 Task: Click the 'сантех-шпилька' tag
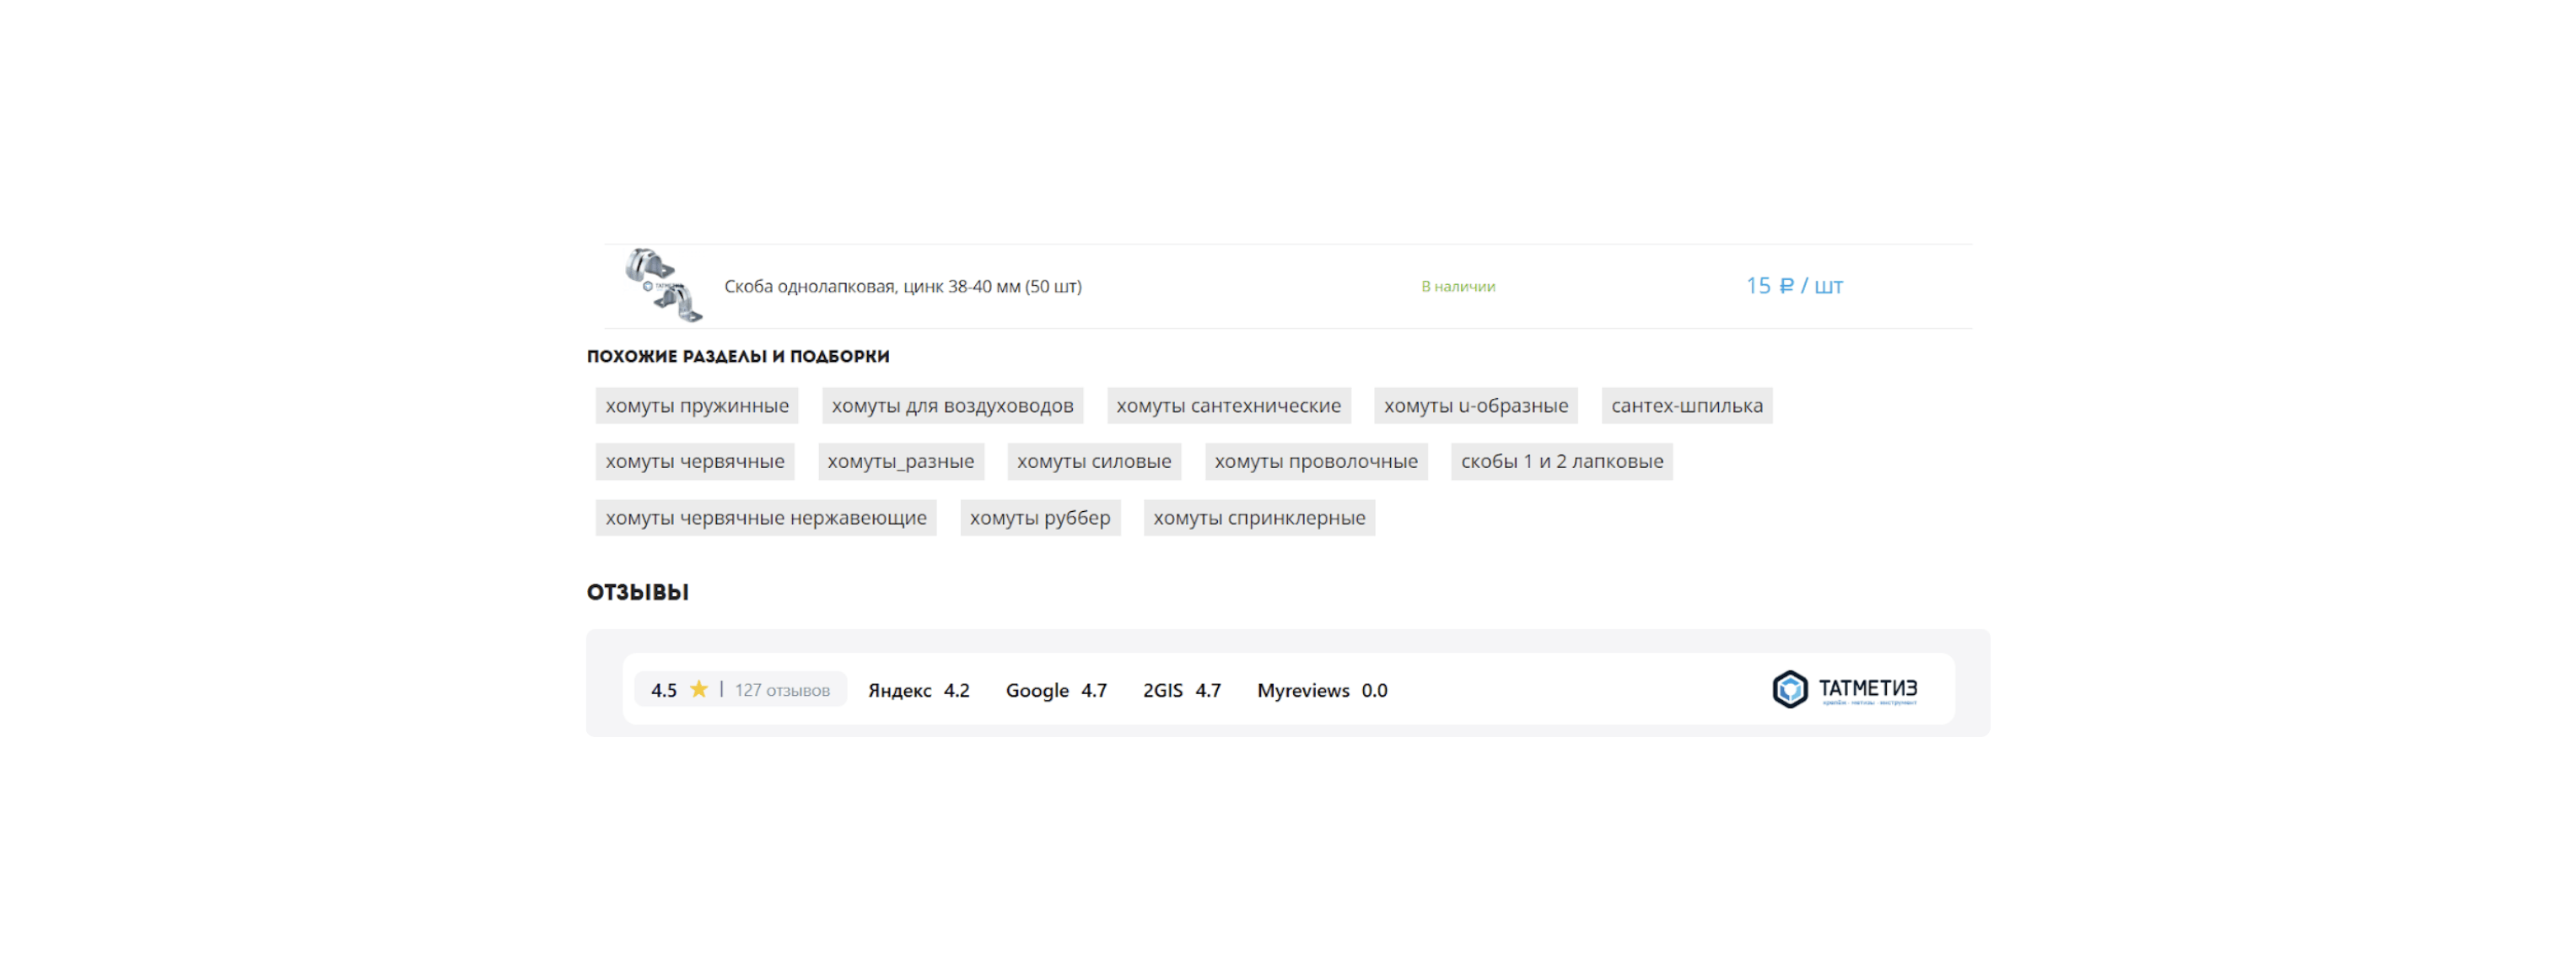pyautogui.click(x=1686, y=406)
